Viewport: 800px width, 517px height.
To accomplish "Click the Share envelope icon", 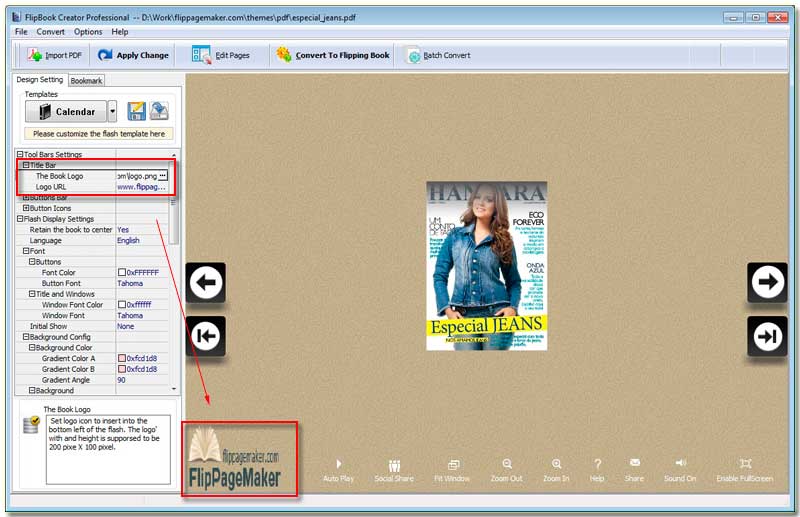I will [635, 462].
